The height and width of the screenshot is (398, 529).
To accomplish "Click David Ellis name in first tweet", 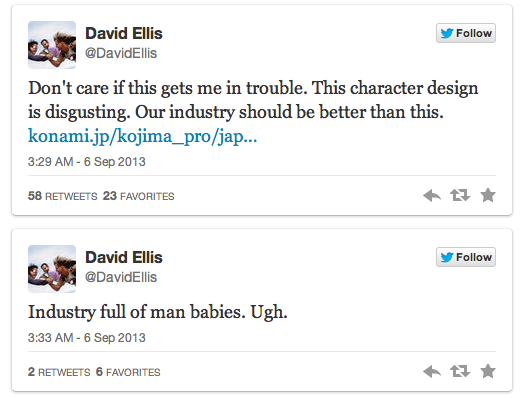I will (x=124, y=33).
